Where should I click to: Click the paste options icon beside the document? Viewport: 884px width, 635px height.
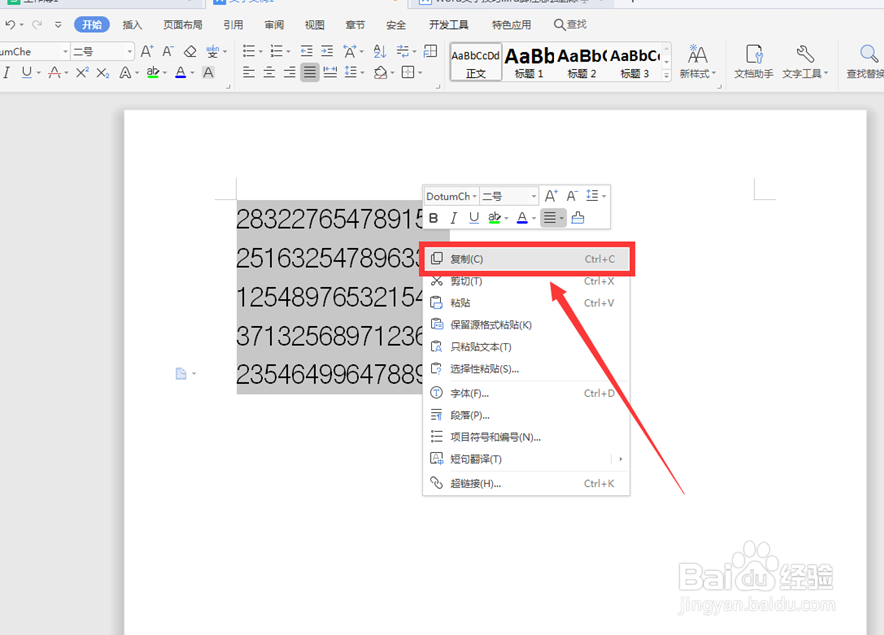(181, 373)
